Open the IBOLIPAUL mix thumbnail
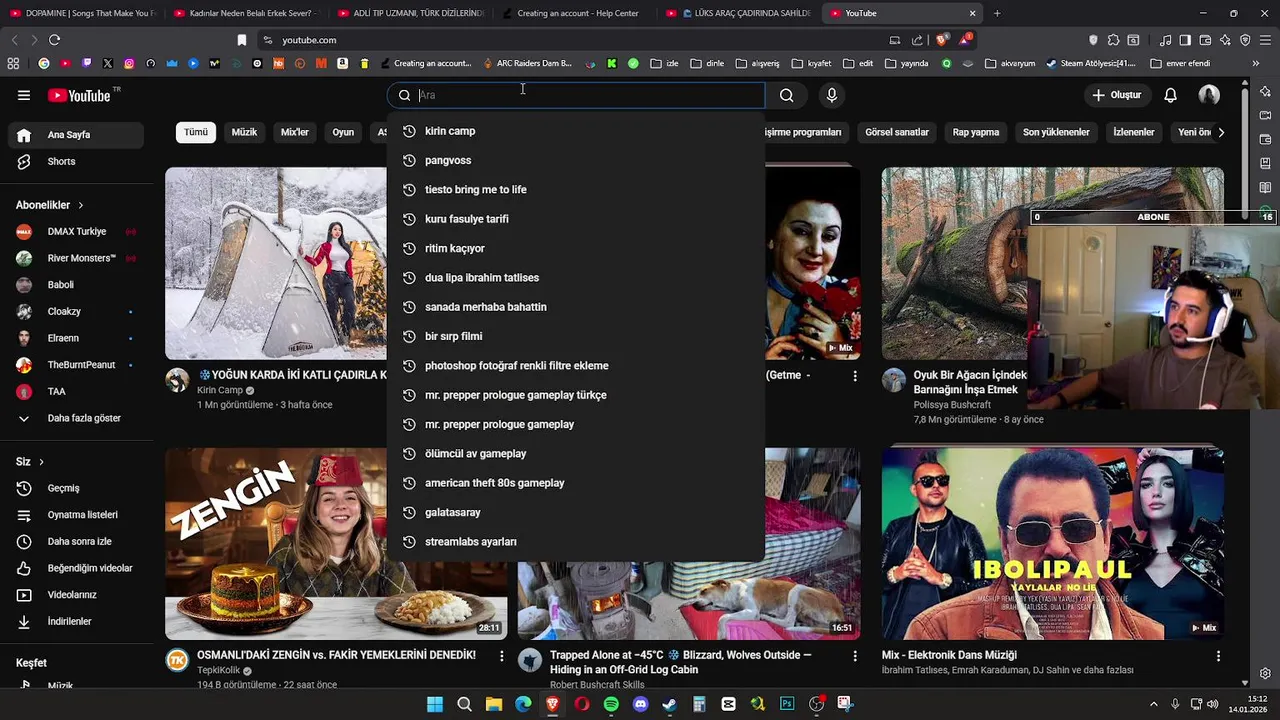The image size is (1280, 720). point(1052,543)
